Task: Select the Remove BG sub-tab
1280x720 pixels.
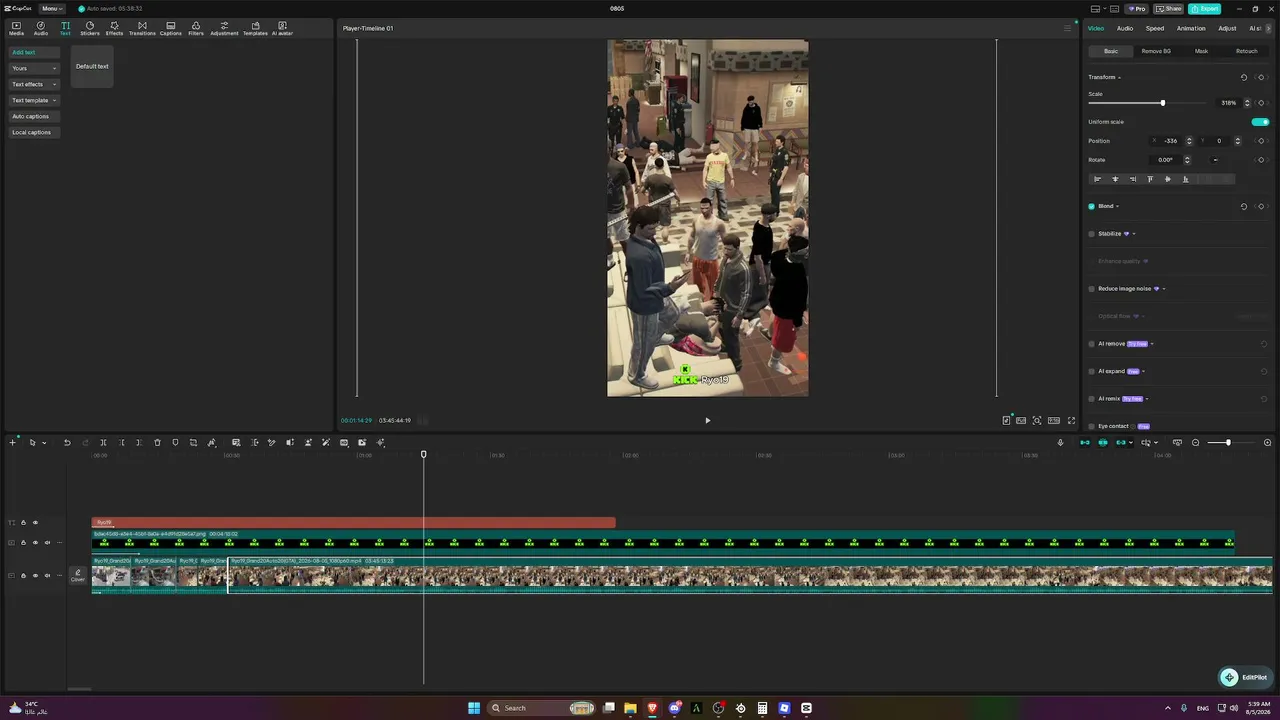Action: point(1156,51)
